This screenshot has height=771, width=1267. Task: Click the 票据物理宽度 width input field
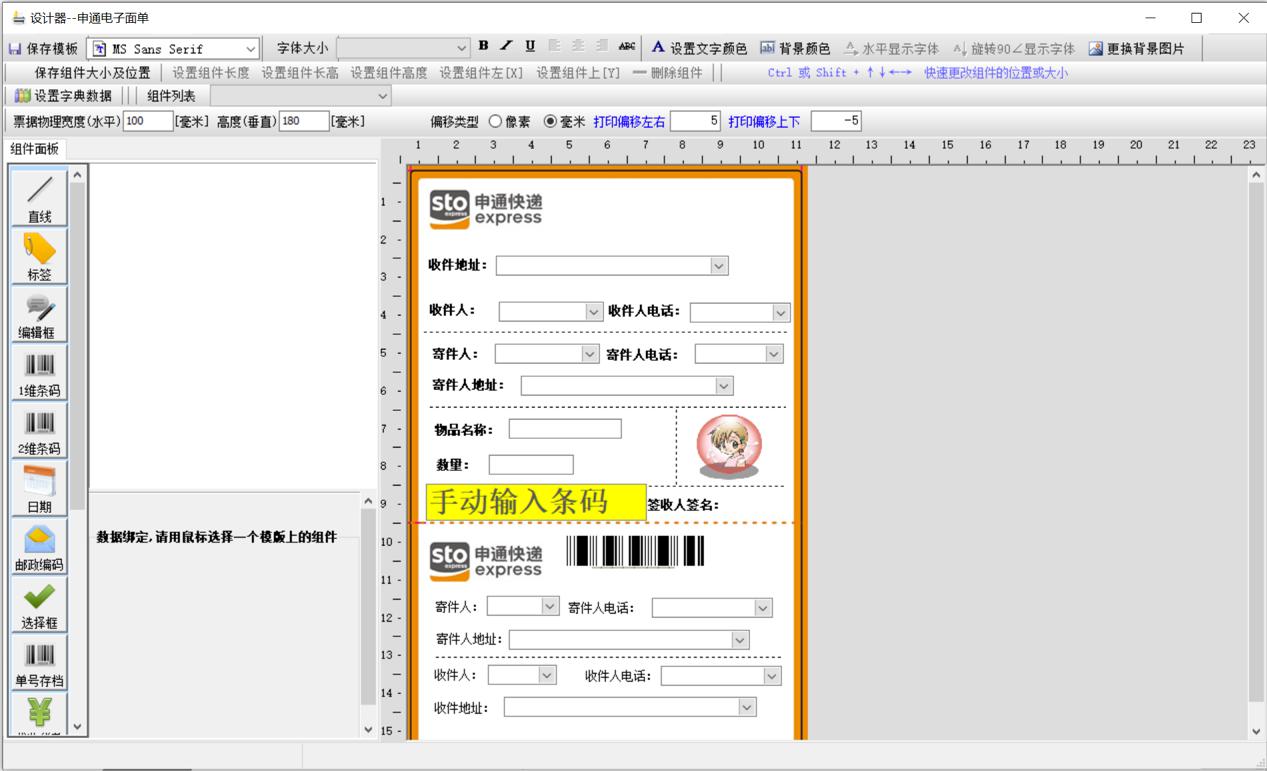coord(147,122)
